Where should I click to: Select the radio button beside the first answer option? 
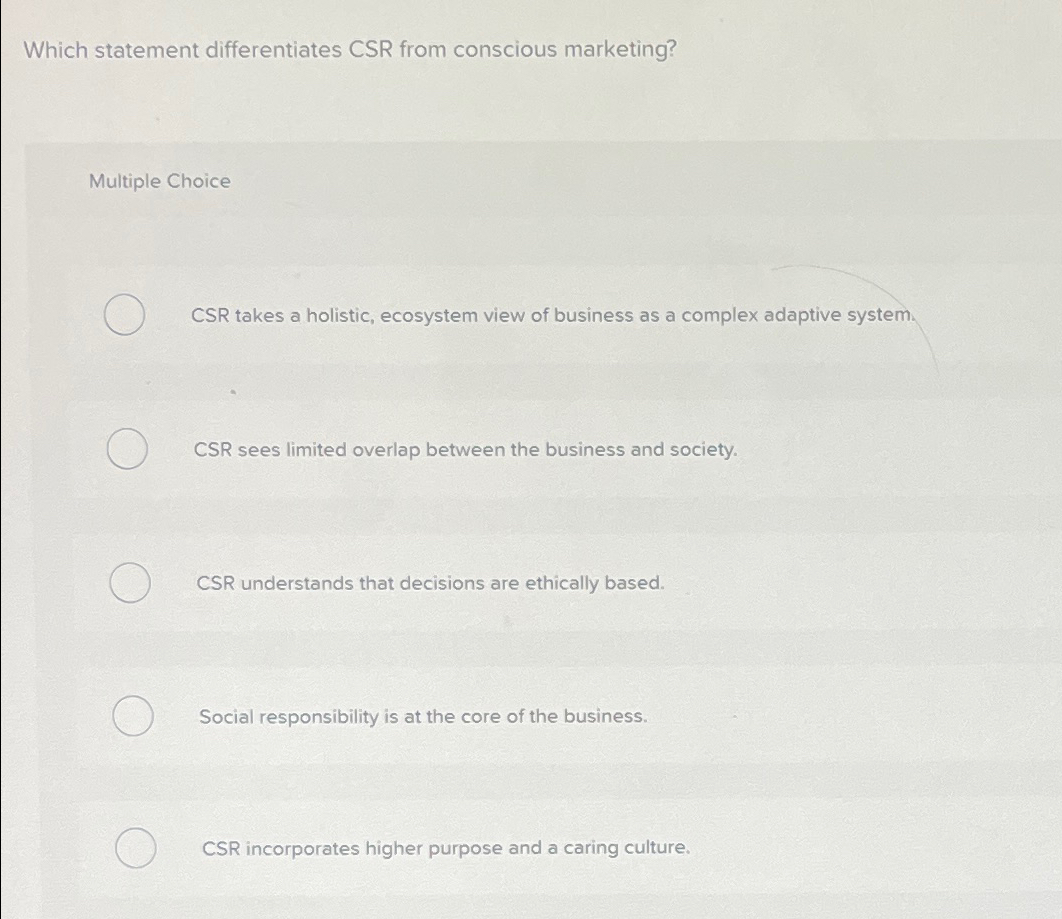point(125,315)
